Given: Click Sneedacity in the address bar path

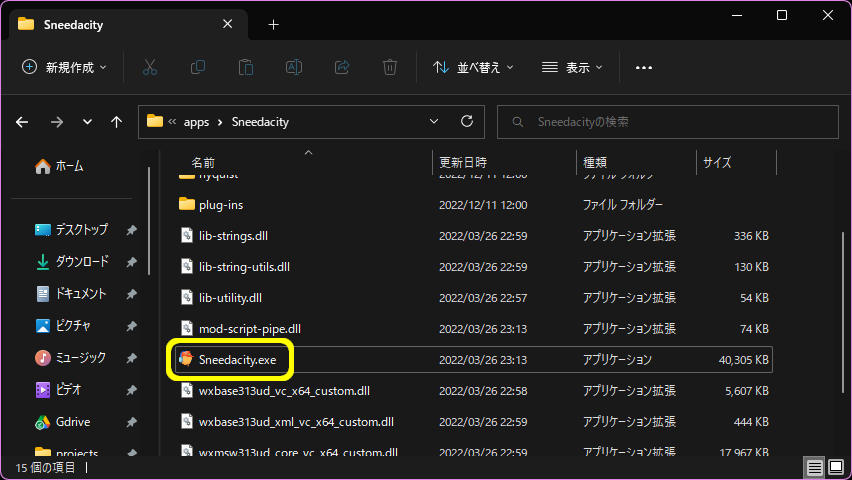Looking at the screenshot, I should click(260, 122).
